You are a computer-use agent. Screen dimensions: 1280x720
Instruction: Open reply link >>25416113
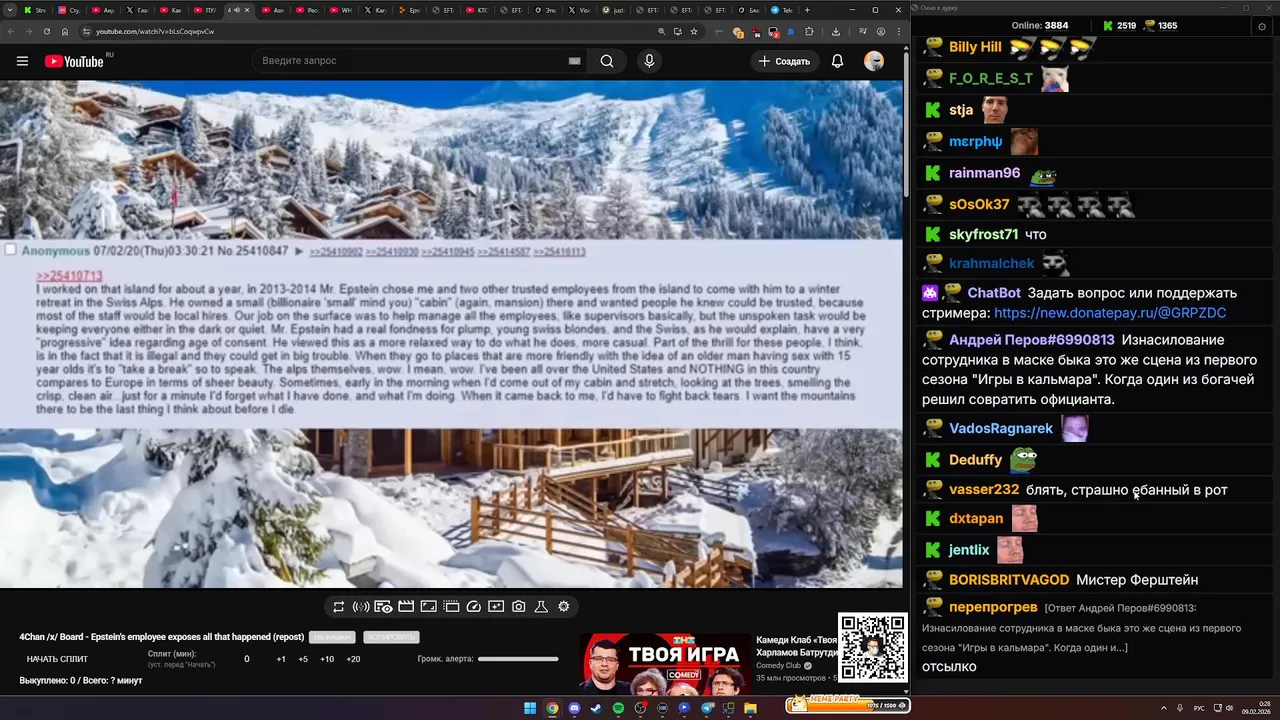(558, 252)
